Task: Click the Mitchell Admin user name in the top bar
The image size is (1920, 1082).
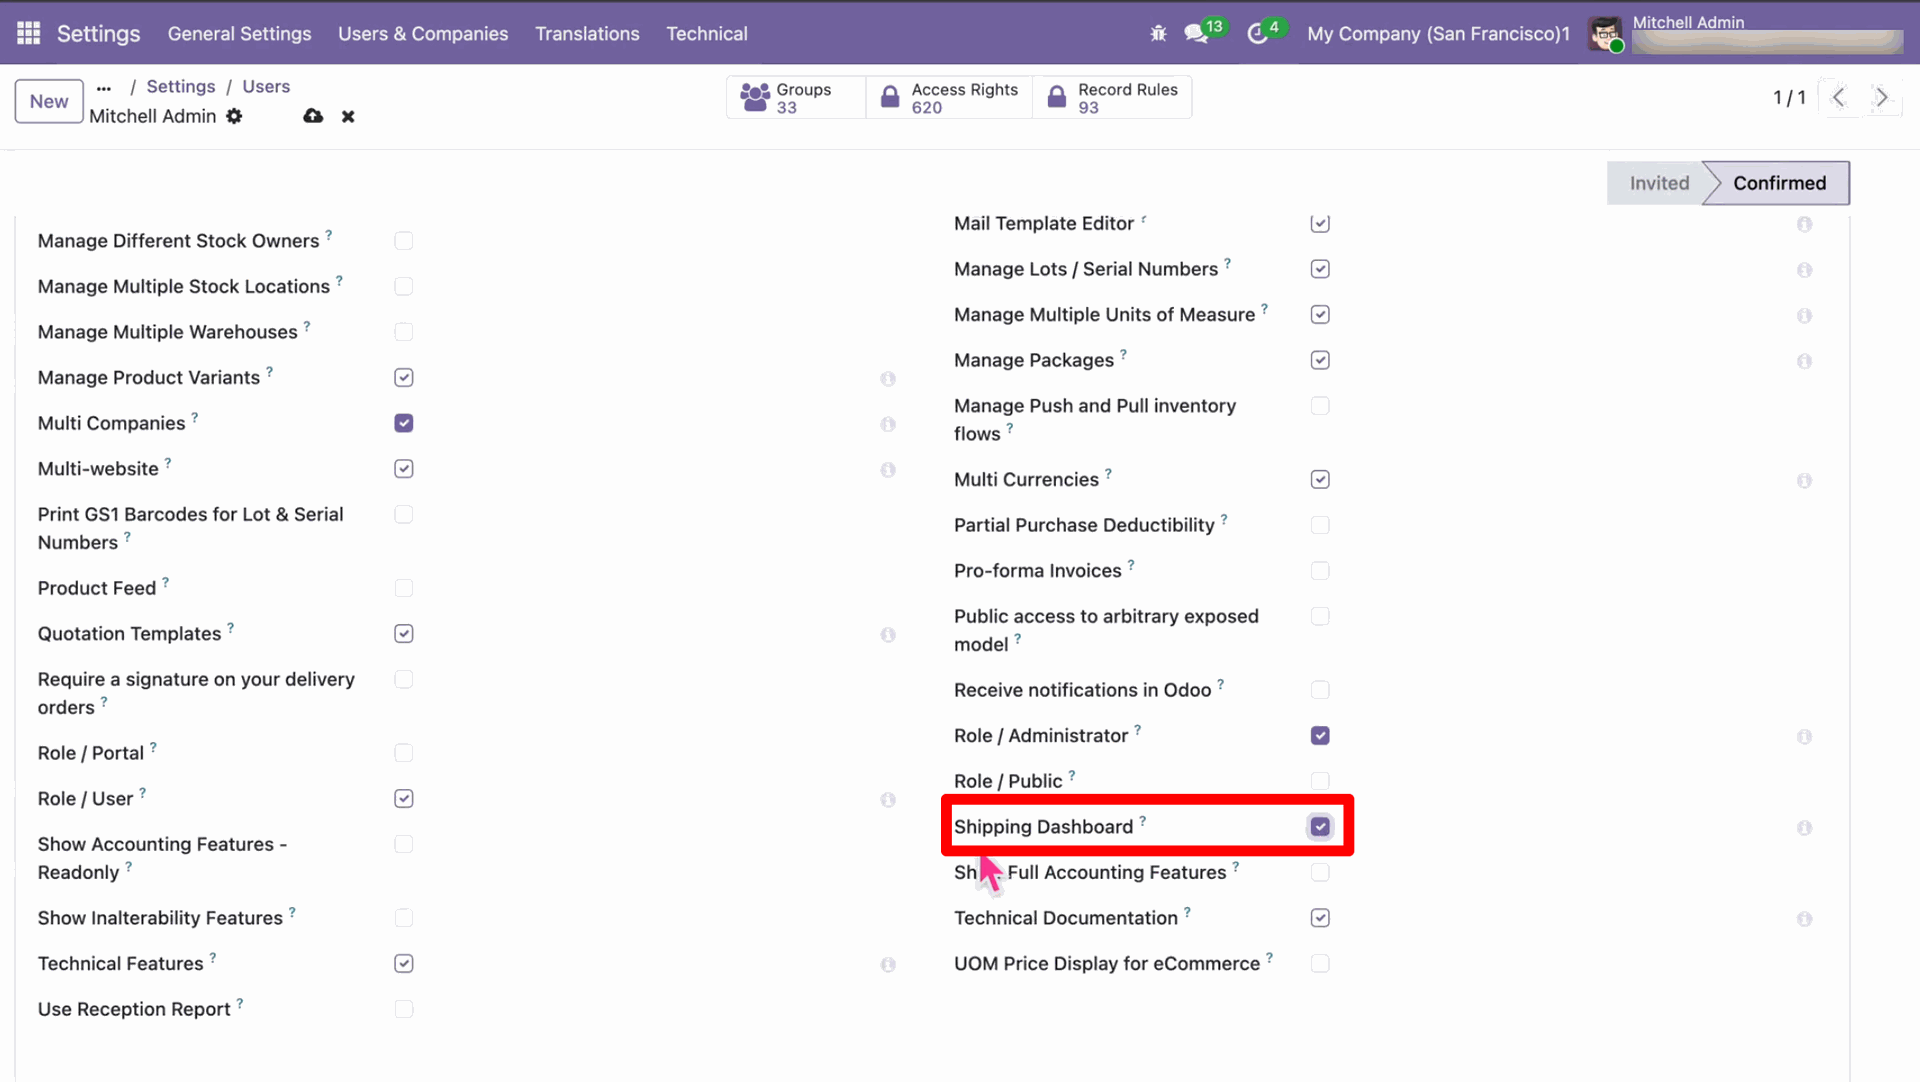Action: pos(1688,22)
